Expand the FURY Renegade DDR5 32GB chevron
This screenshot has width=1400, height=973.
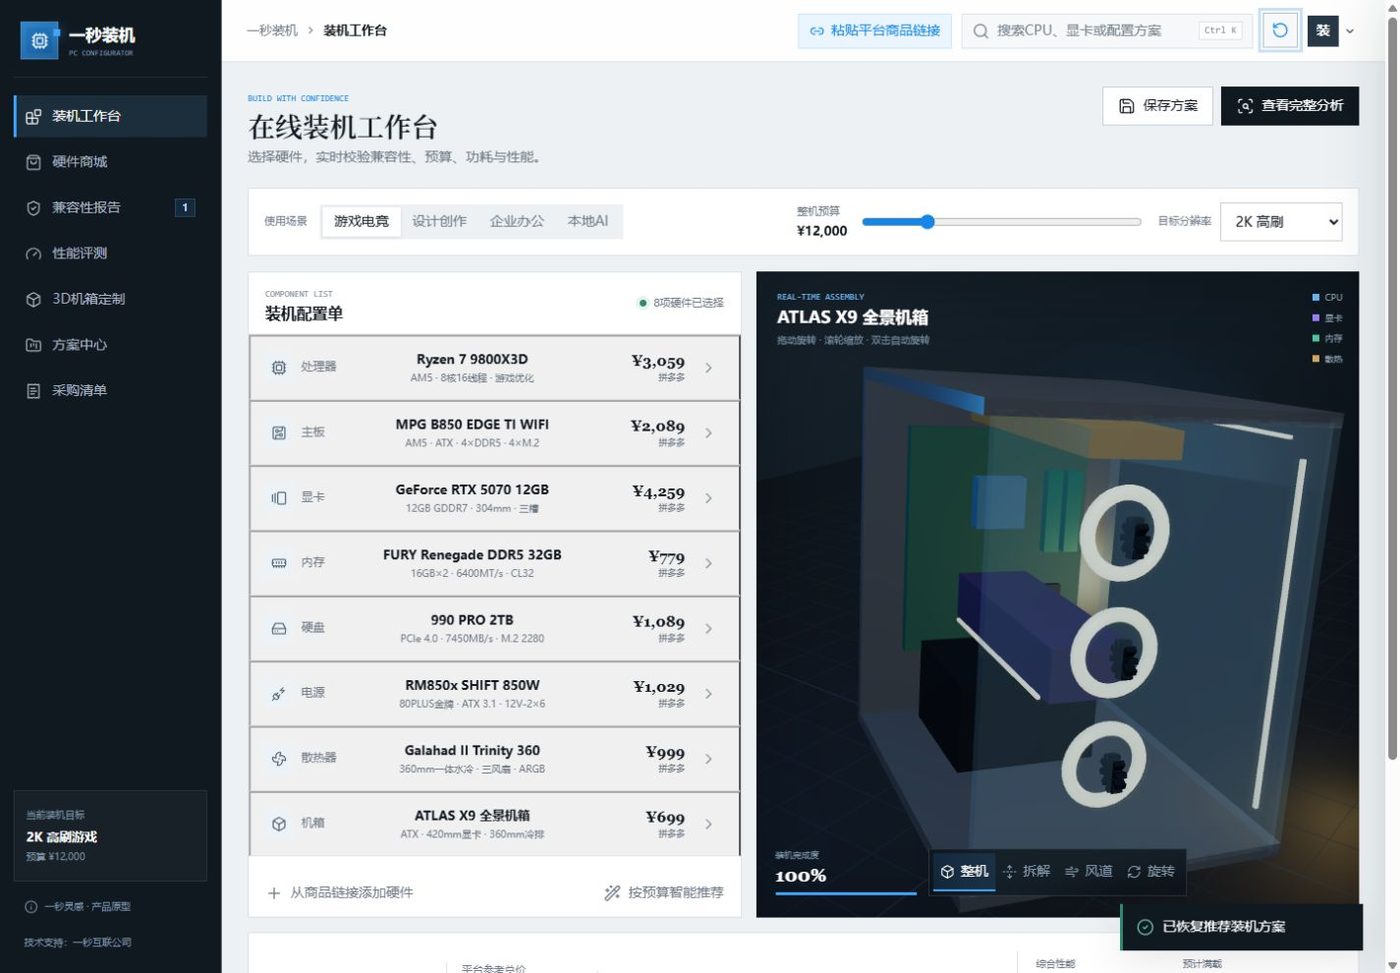(x=708, y=563)
